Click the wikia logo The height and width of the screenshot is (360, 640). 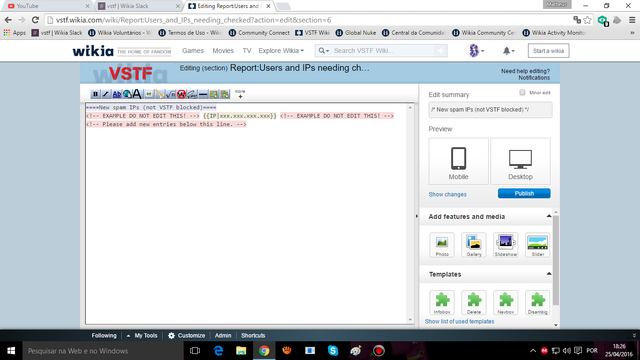(93, 51)
